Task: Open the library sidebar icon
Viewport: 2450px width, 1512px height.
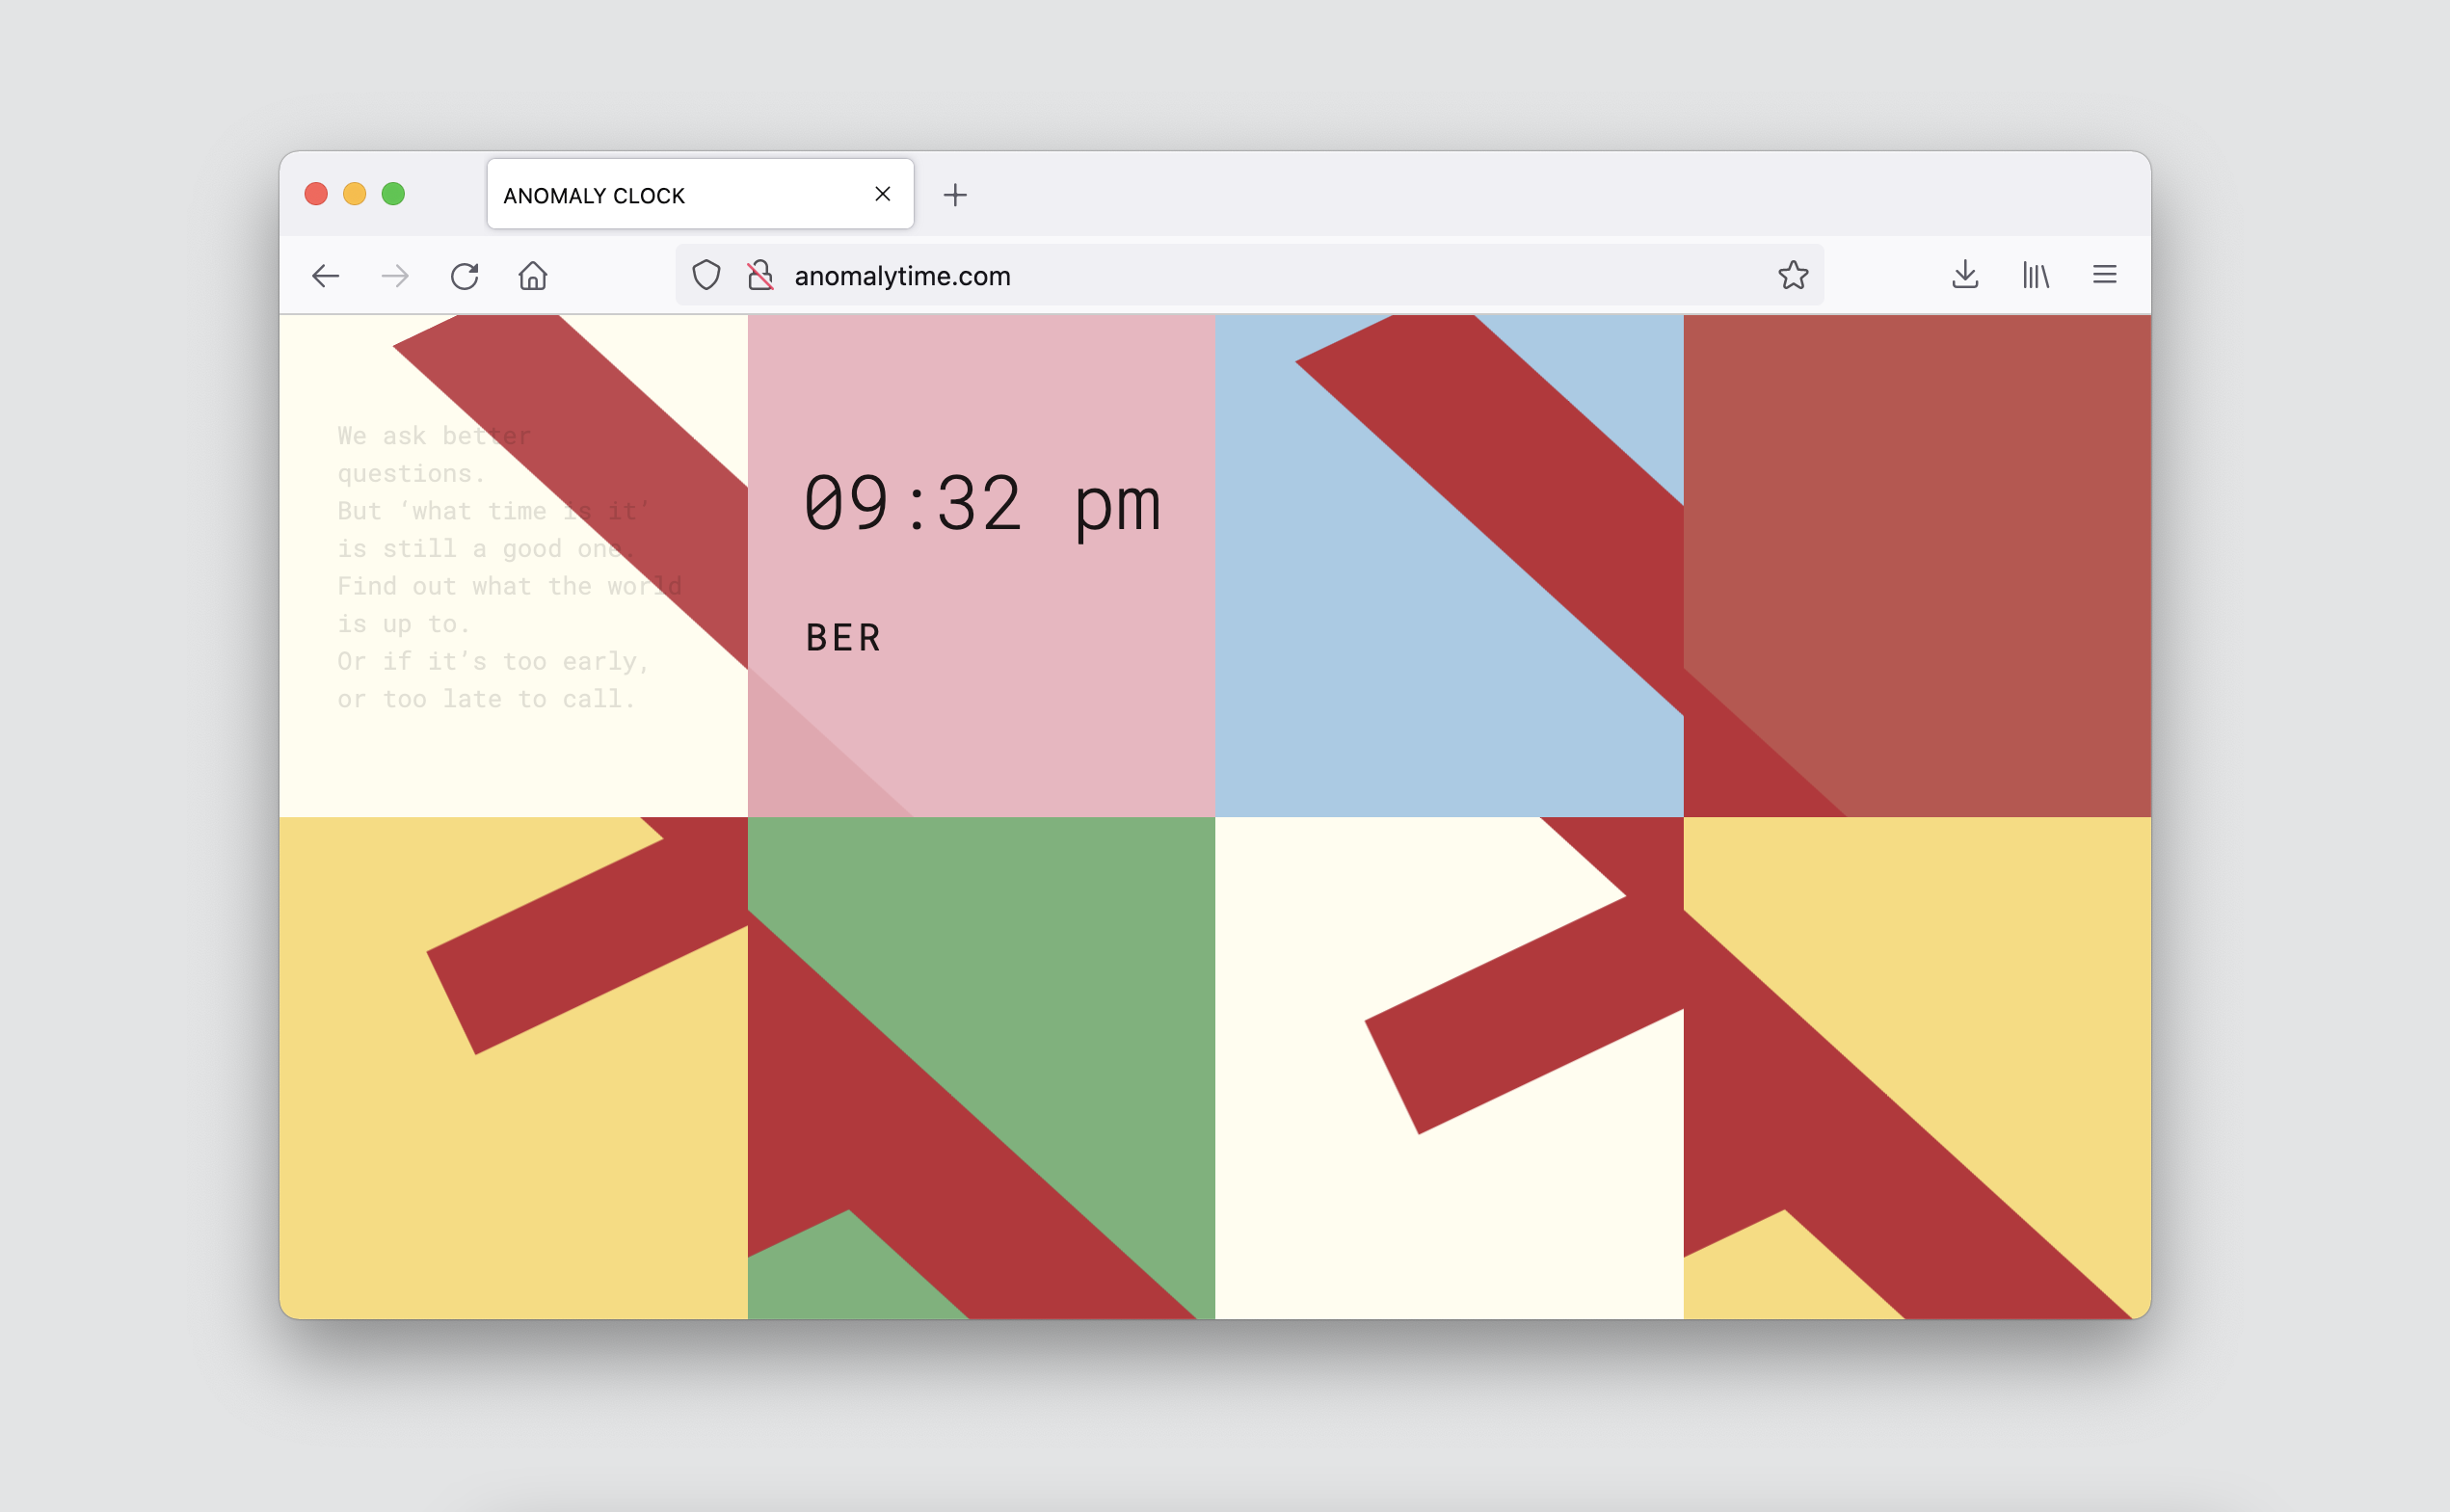Action: click(x=2036, y=275)
